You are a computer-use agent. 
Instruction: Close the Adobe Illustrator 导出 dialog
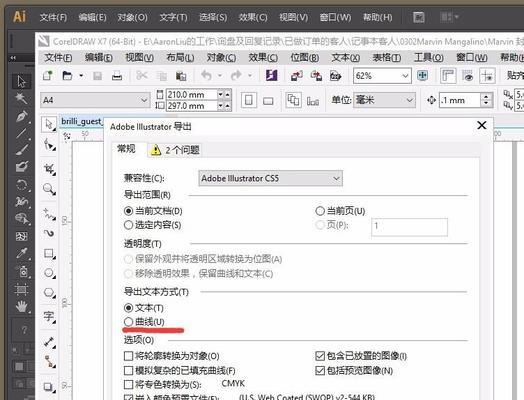(x=482, y=125)
